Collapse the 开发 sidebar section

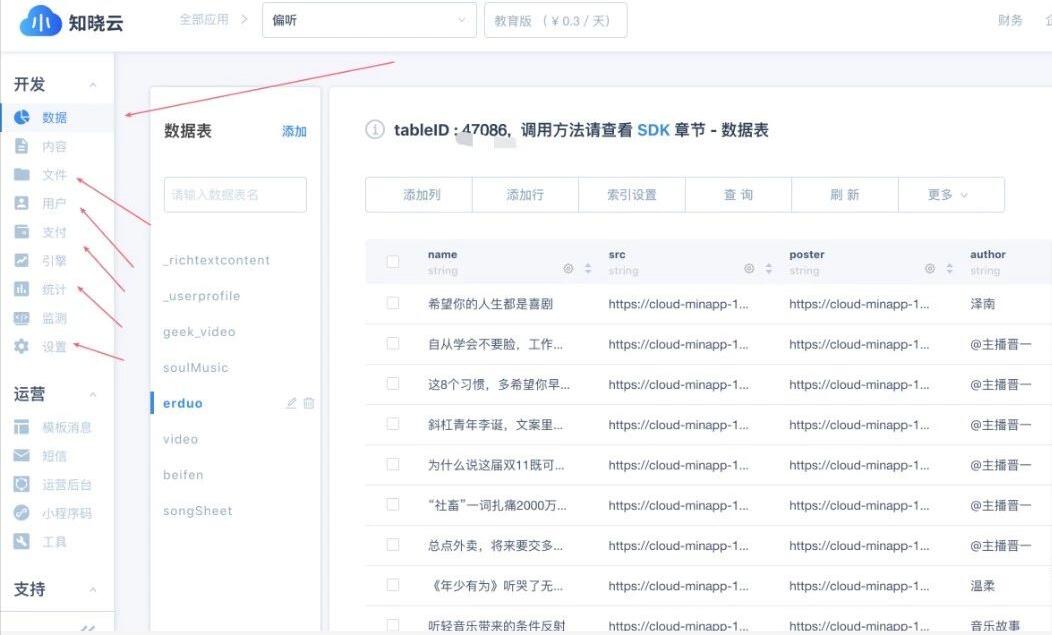pos(93,85)
